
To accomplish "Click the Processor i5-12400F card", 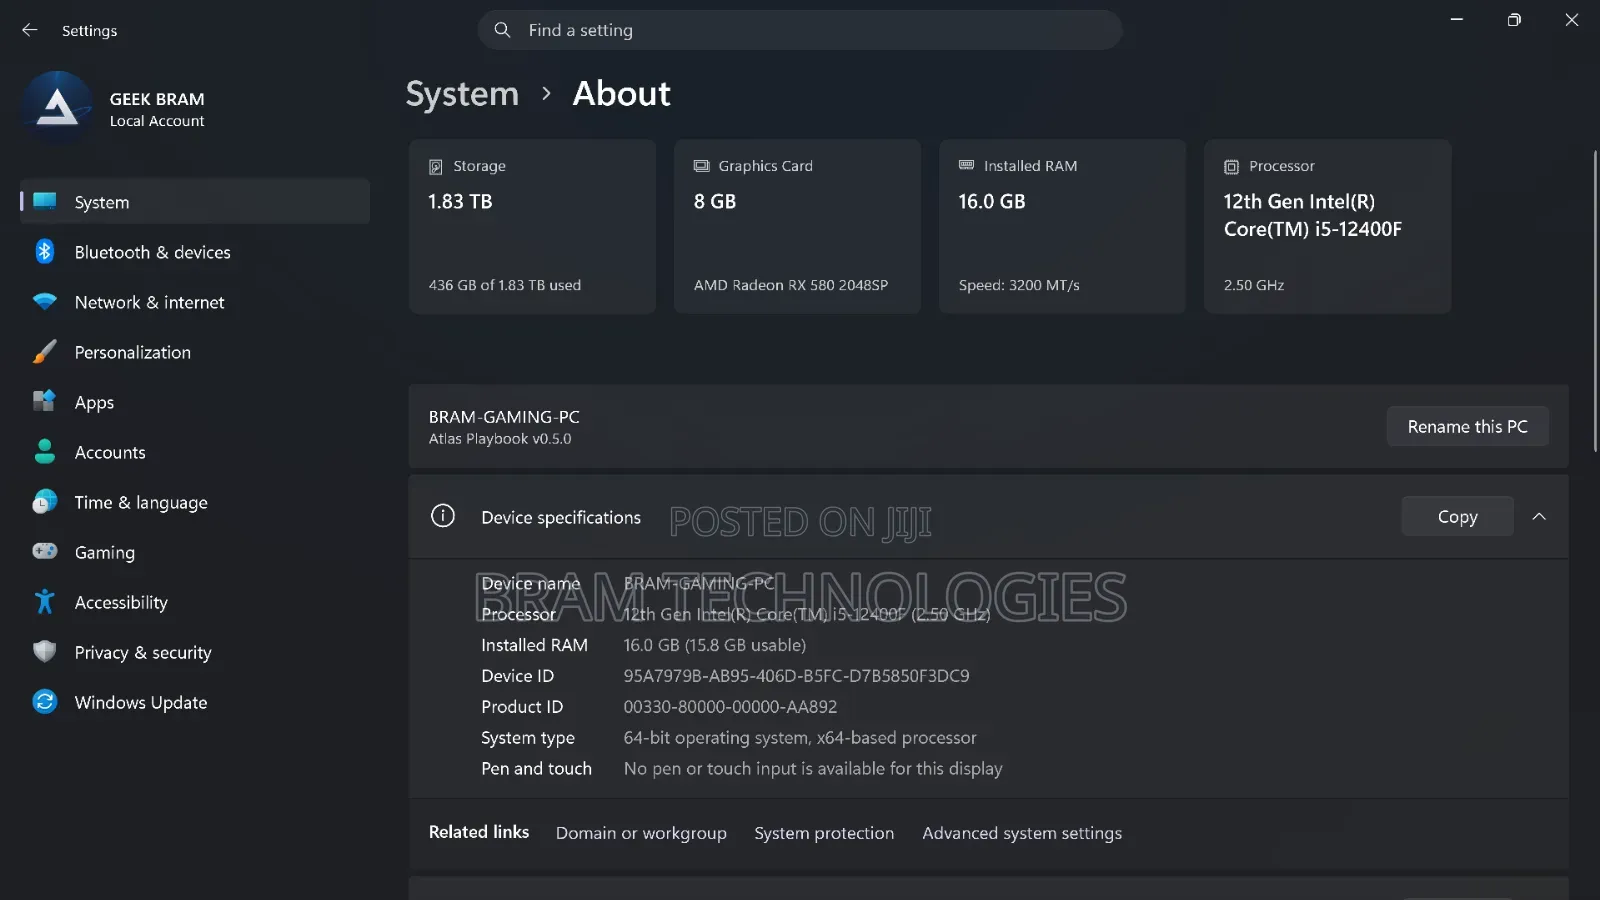I will coord(1327,226).
